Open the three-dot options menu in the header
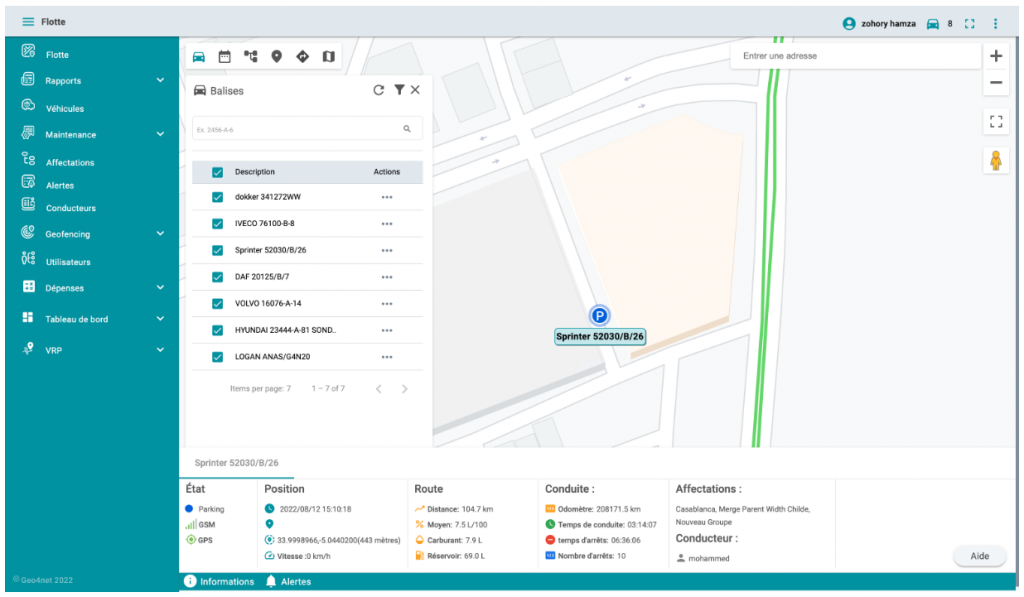1024x597 pixels. 995,24
